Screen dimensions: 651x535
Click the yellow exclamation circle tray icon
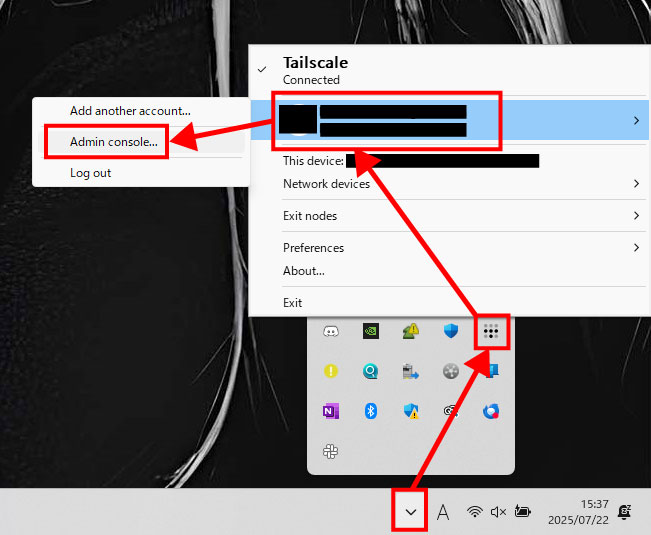(330, 371)
